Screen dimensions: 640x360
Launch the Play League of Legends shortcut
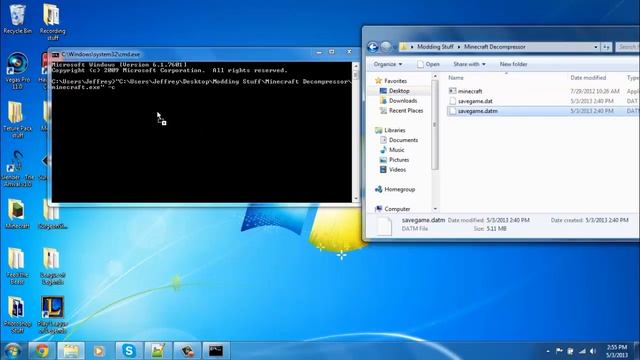pyautogui.click(x=52, y=315)
